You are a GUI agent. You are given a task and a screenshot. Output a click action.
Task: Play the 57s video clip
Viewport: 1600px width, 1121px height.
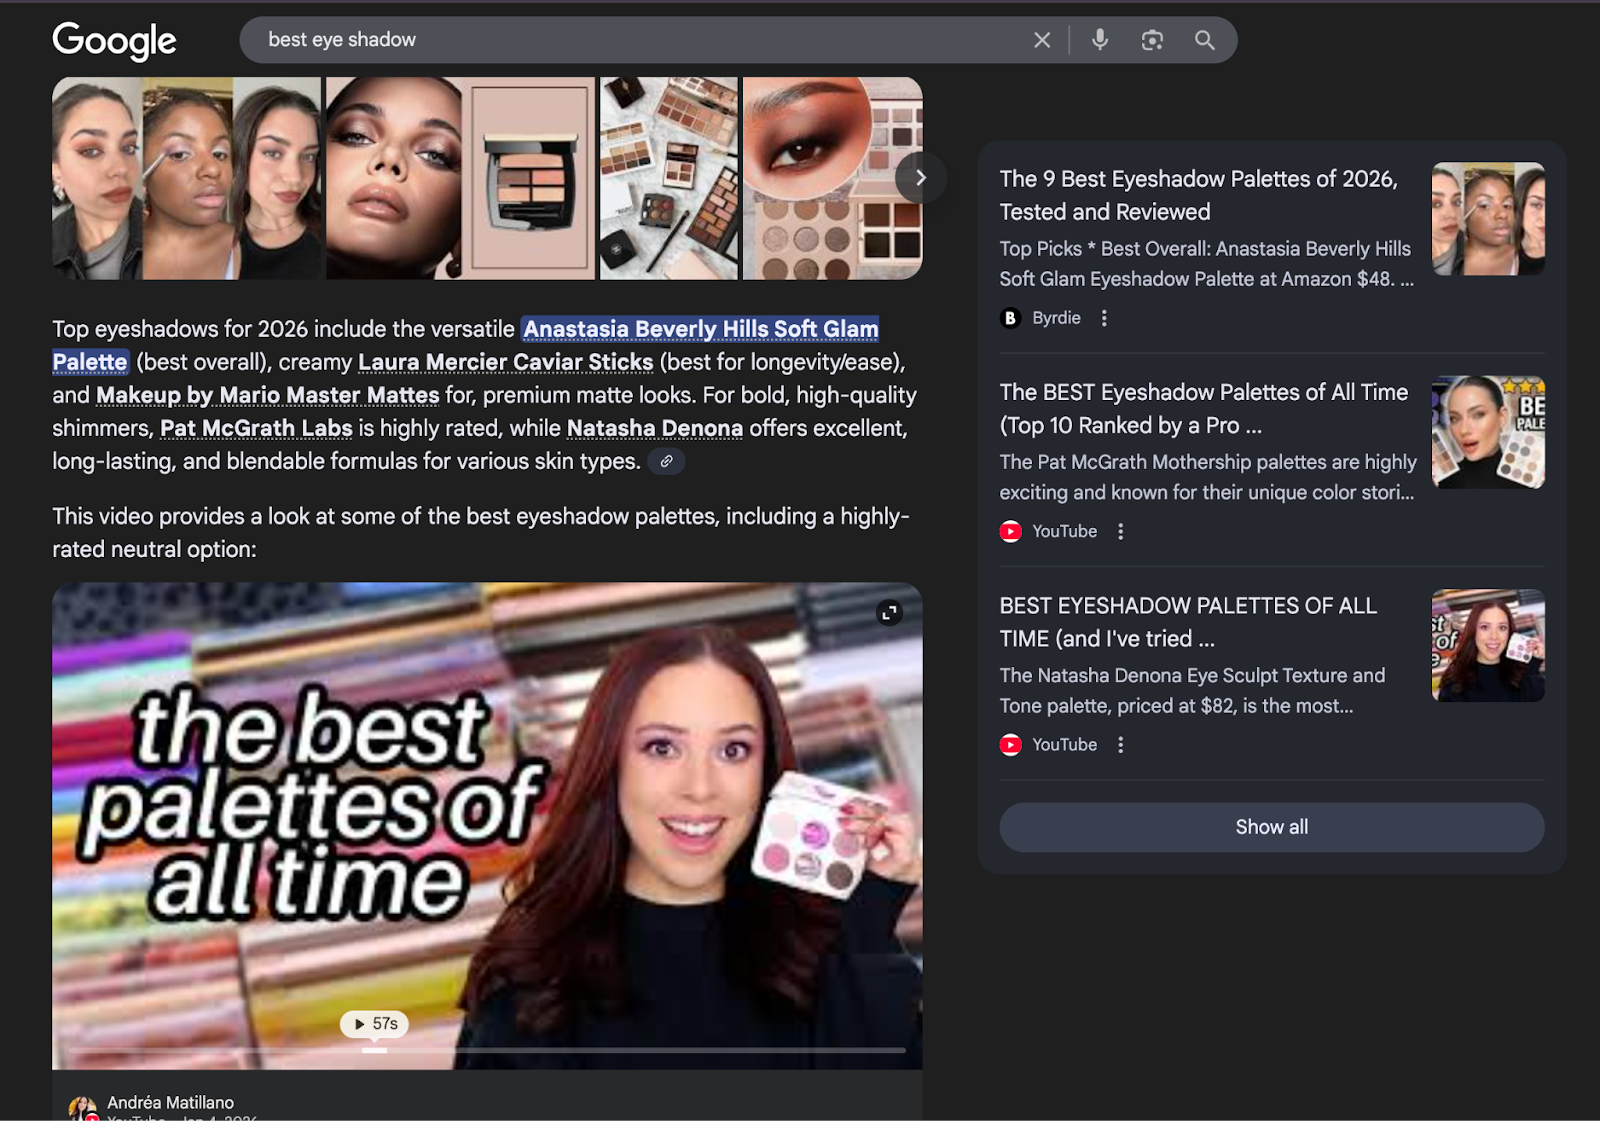tap(375, 1023)
